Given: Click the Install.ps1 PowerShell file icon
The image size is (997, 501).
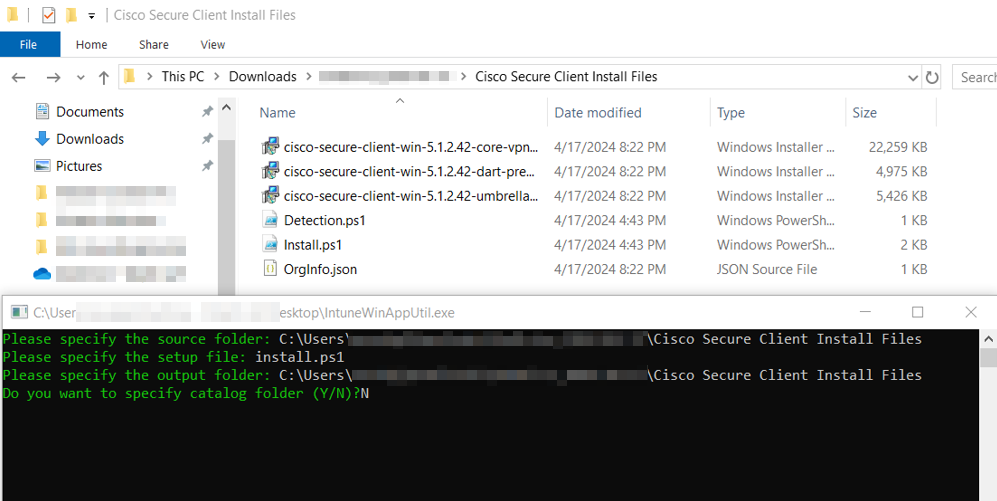Looking at the screenshot, I should click(270, 244).
